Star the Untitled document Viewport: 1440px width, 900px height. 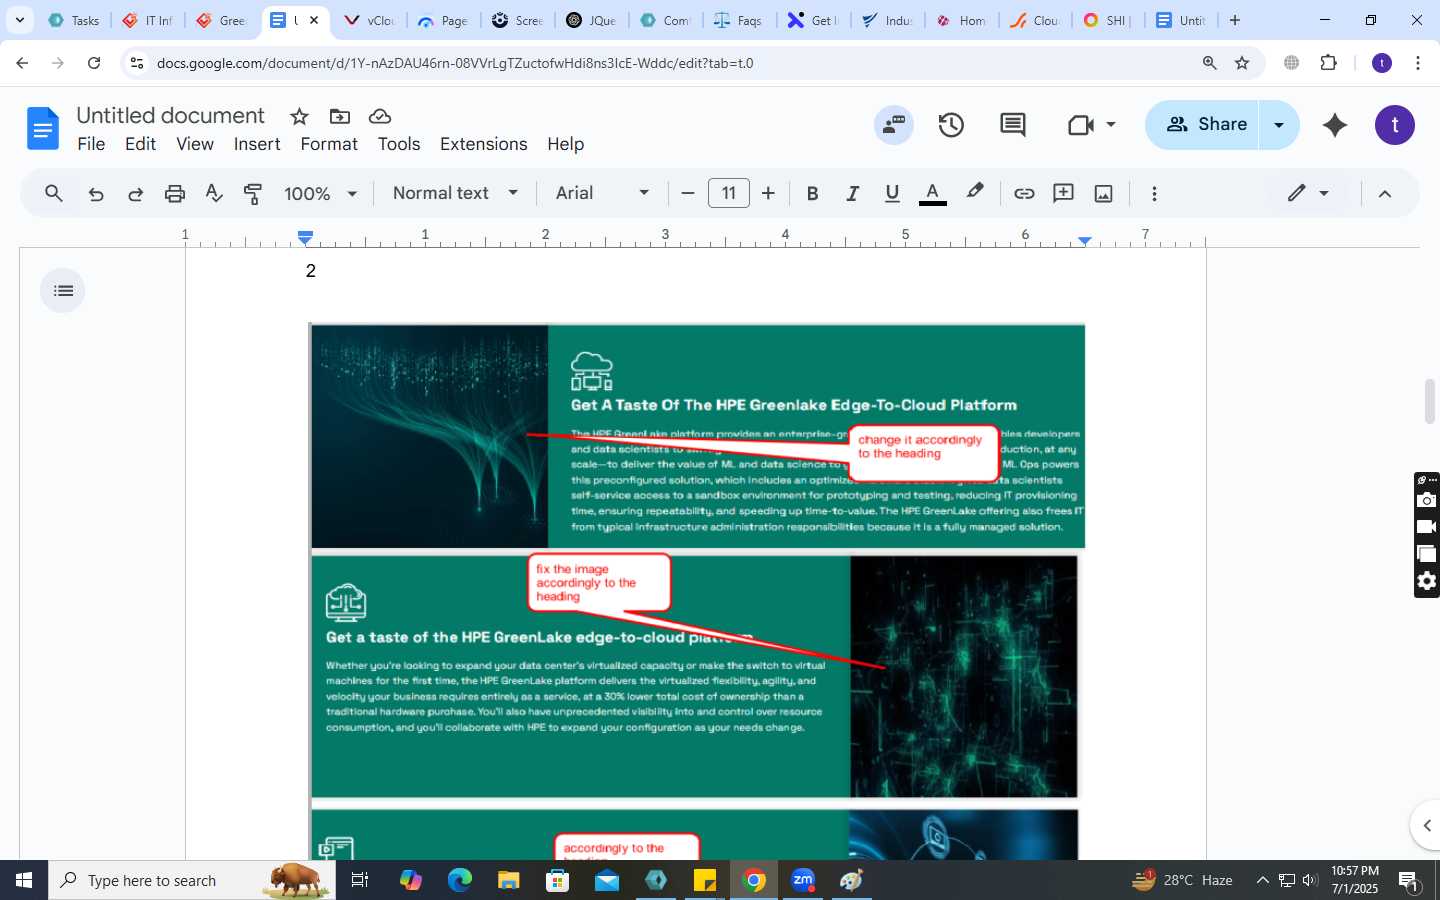click(299, 116)
